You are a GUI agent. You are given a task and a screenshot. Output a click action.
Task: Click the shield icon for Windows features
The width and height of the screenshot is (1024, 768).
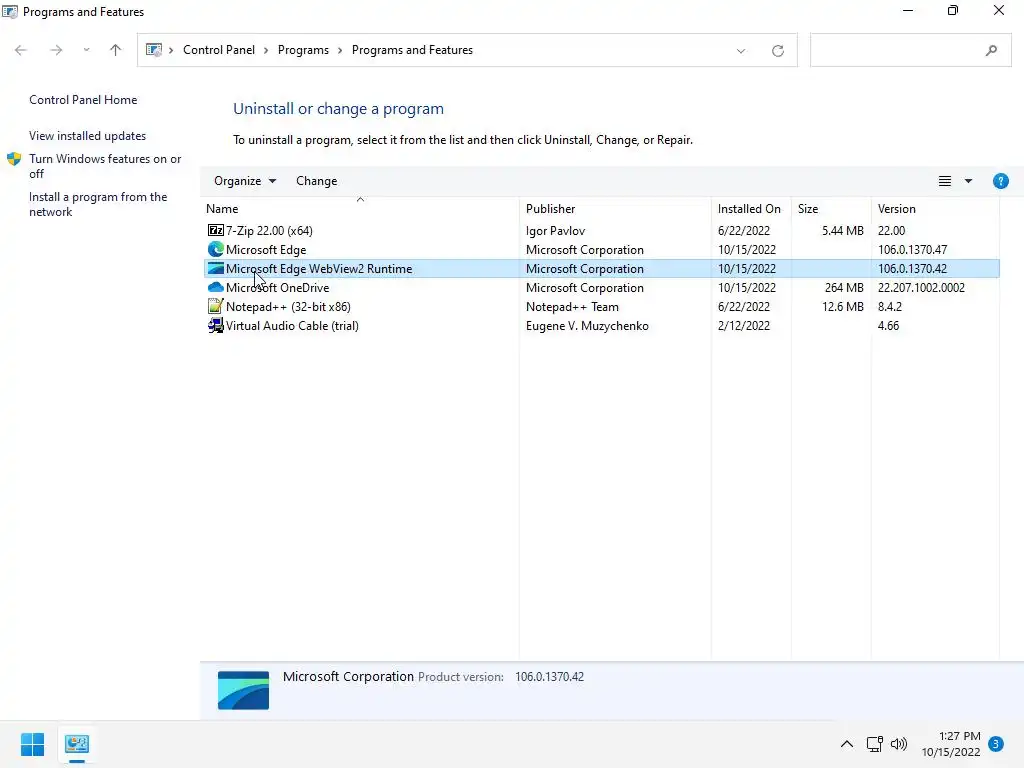coord(14,159)
